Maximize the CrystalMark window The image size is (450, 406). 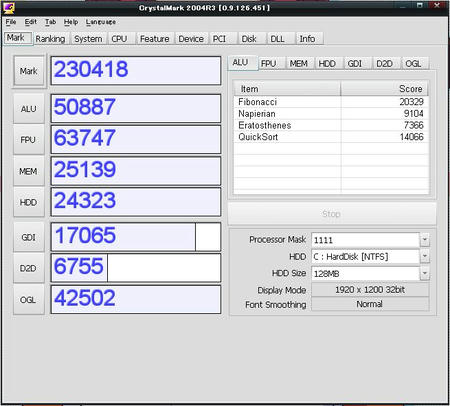pyautogui.click(x=420, y=5)
